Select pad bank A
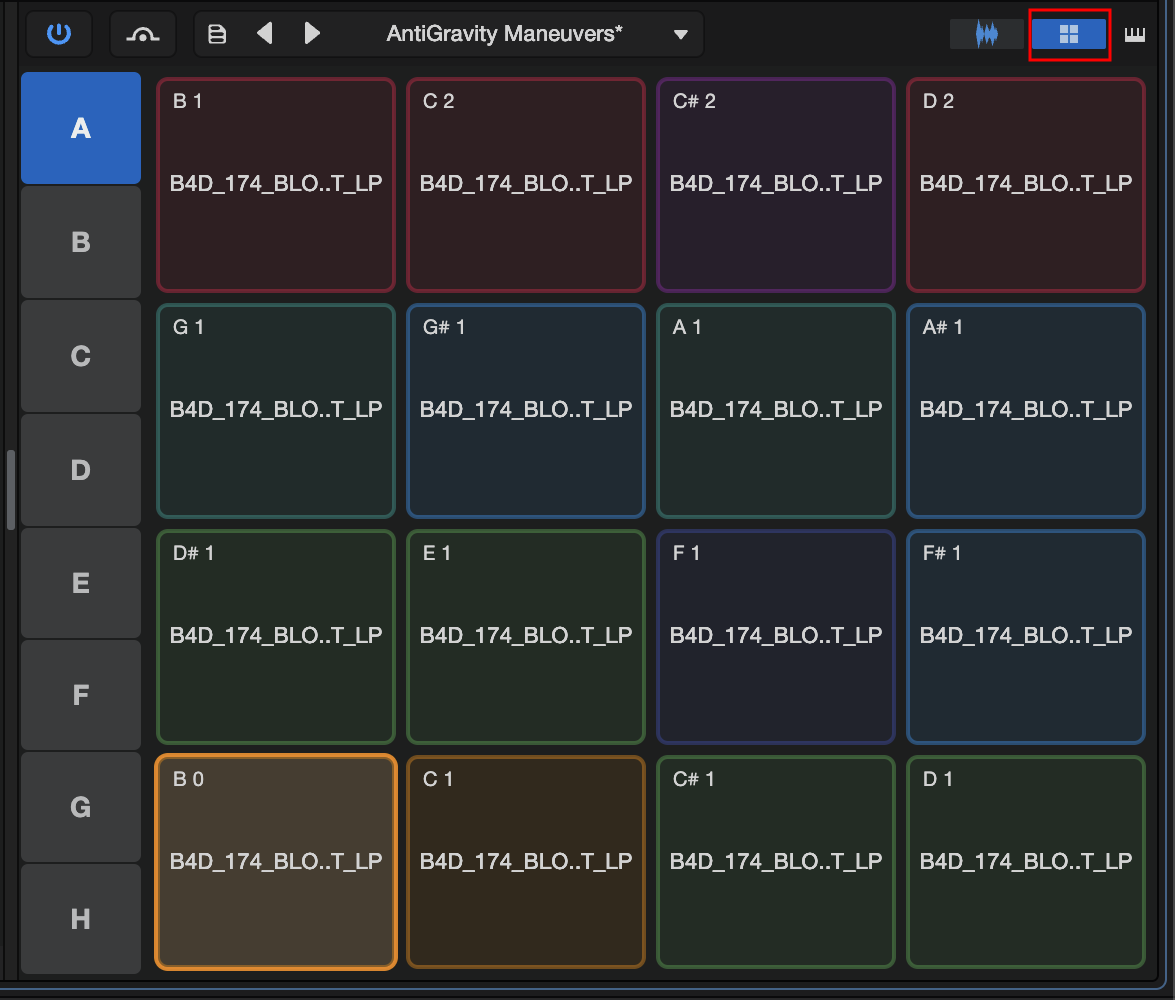Image resolution: width=1175 pixels, height=1000 pixels. click(81, 128)
